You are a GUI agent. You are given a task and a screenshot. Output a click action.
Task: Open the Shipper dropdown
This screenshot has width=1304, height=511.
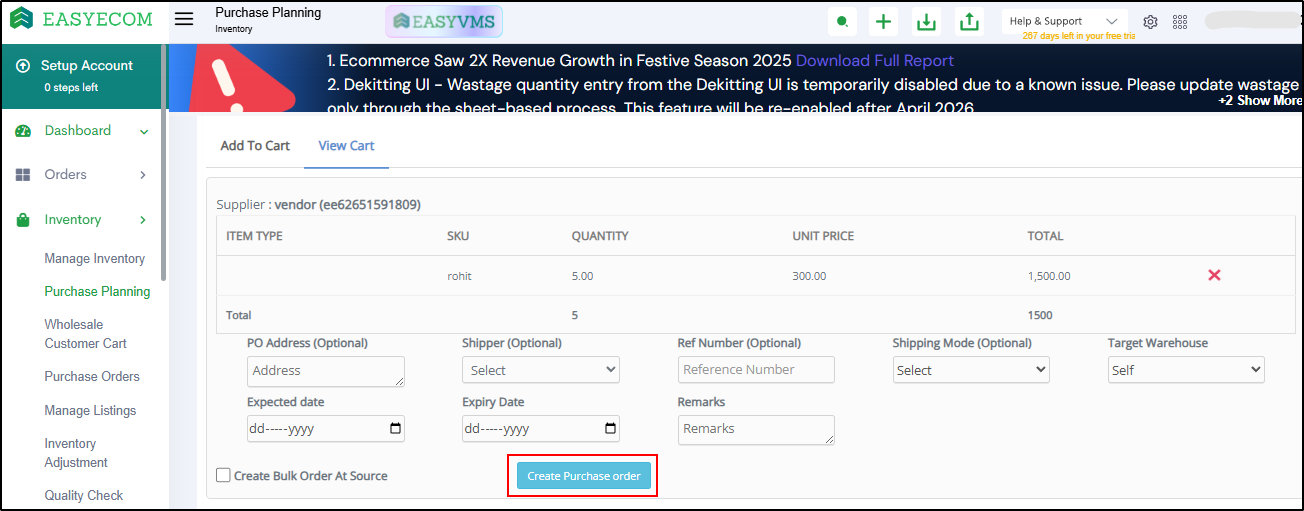pyautogui.click(x=540, y=370)
